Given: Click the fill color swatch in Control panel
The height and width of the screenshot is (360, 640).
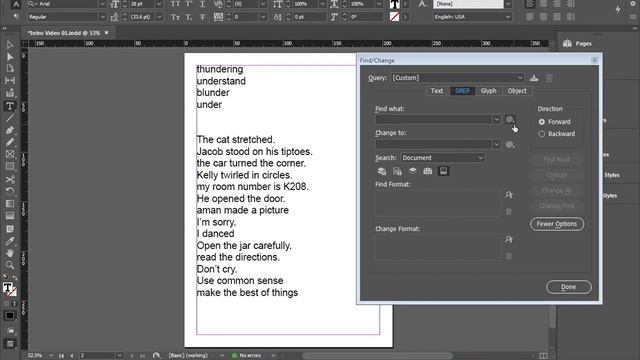Looking at the screenshot, I should (394, 4).
